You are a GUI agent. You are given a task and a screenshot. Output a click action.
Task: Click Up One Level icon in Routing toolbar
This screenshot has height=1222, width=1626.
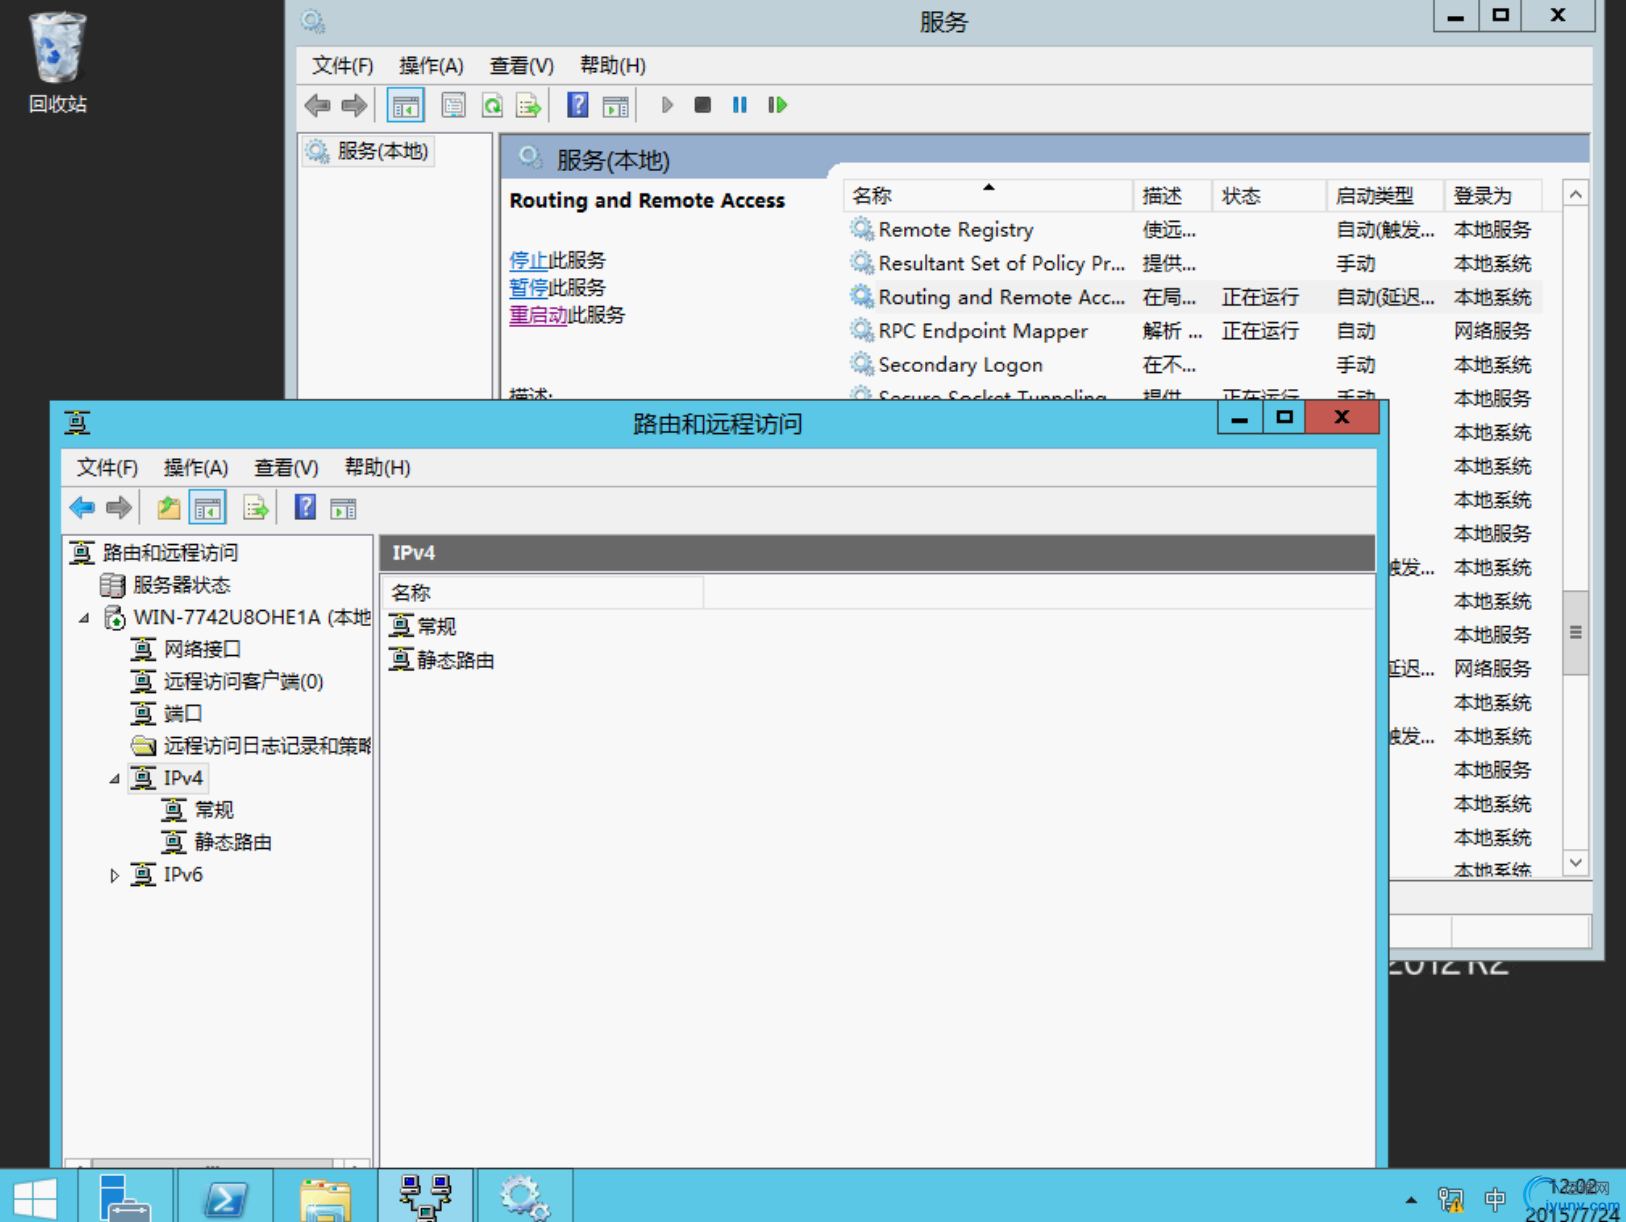pyautogui.click(x=168, y=508)
